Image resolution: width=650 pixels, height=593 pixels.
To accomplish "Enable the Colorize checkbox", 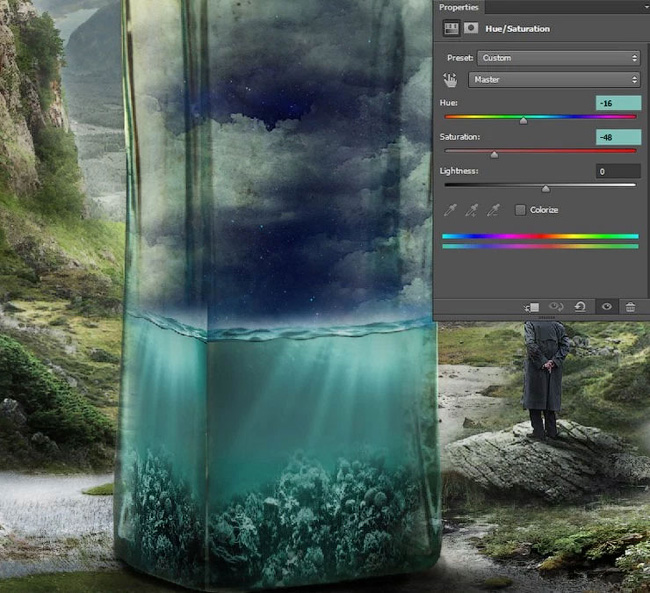I will point(520,210).
